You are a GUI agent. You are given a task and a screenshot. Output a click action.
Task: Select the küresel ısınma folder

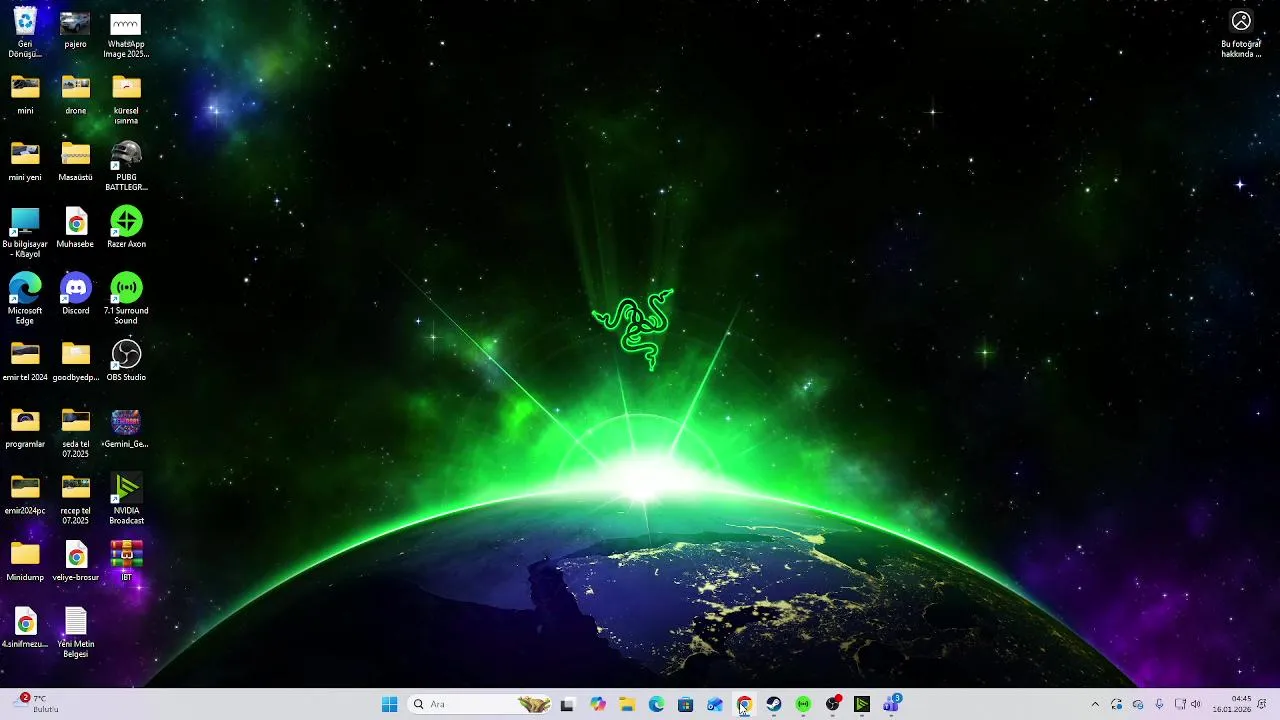tap(126, 100)
